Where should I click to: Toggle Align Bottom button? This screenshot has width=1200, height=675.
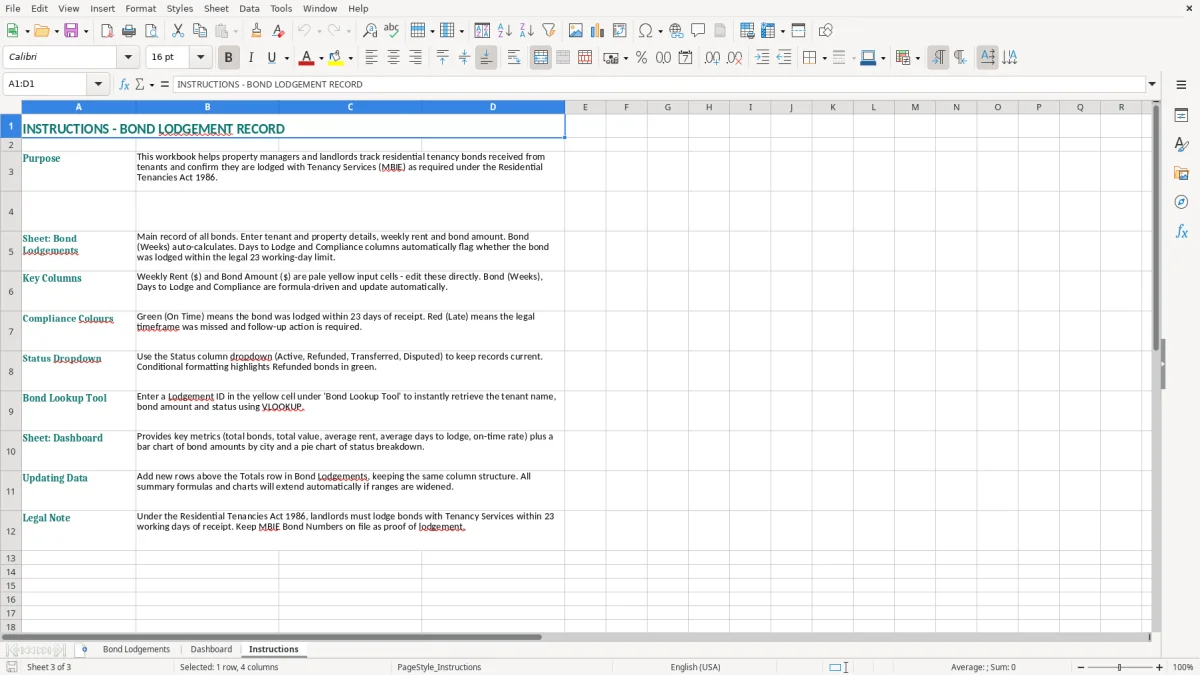pos(486,58)
